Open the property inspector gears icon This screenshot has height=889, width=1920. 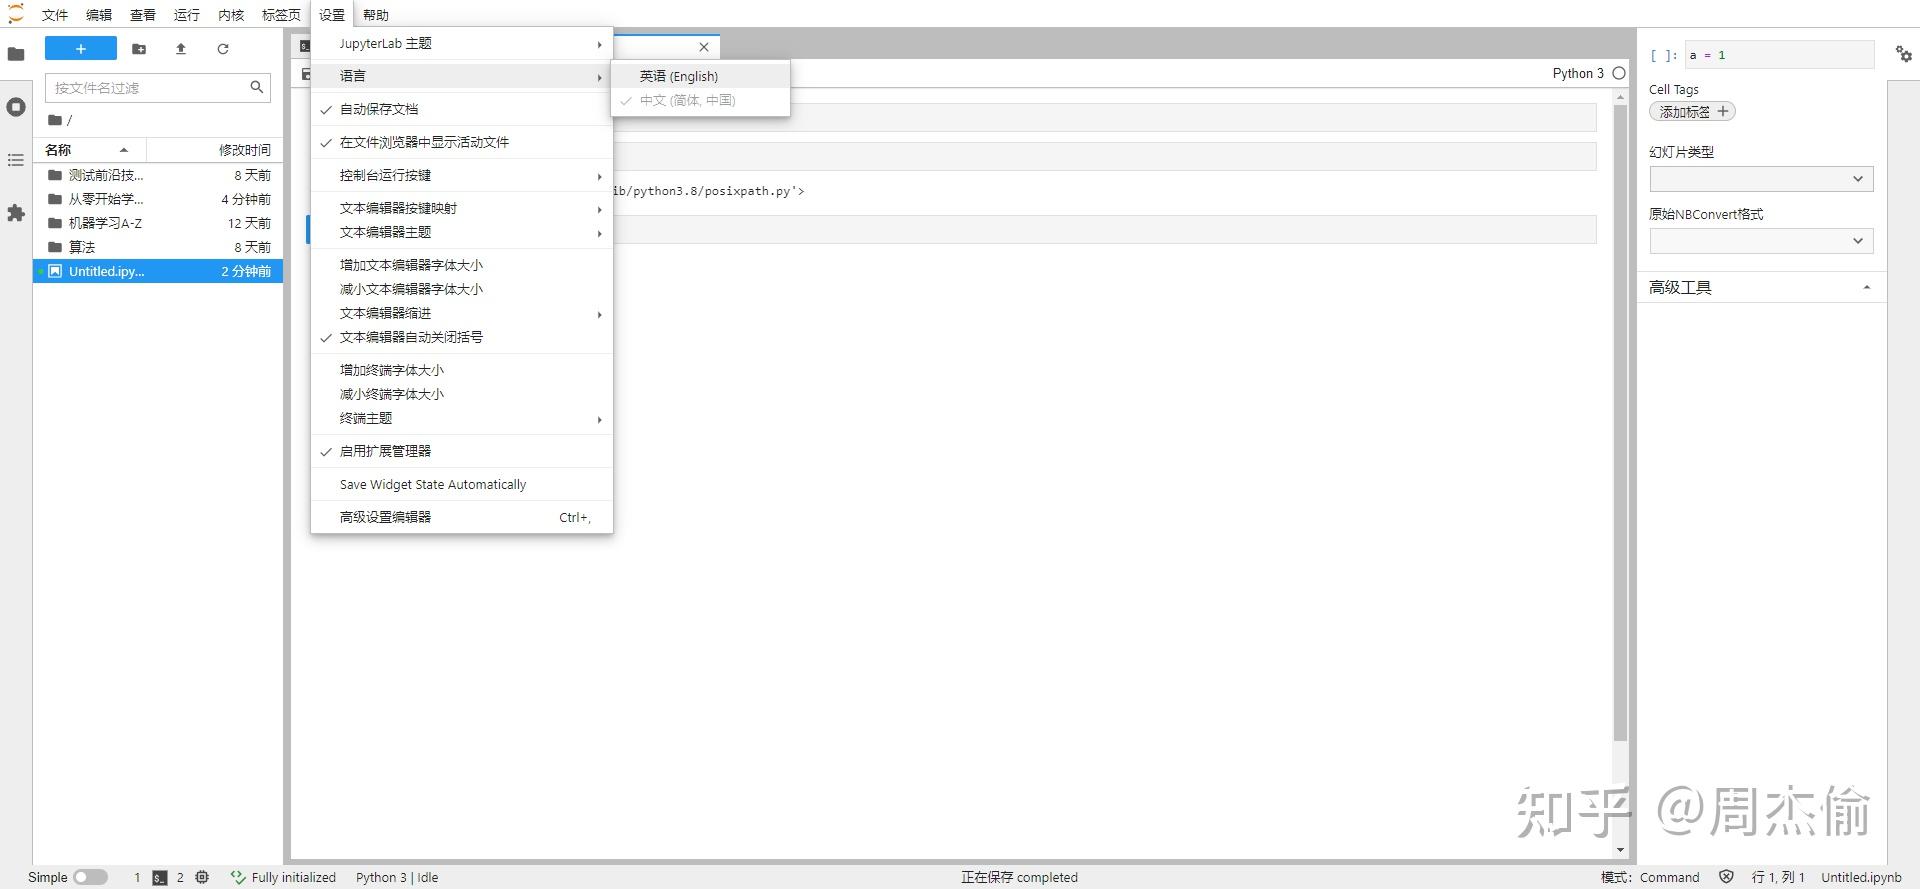point(1904,54)
